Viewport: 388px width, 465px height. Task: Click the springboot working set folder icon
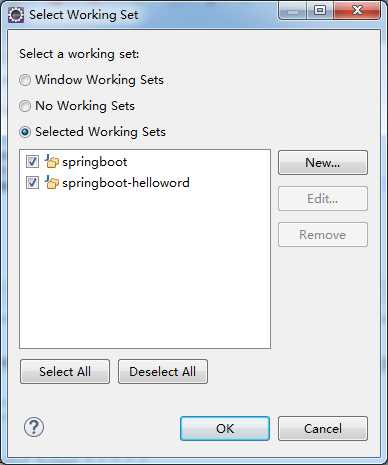[52, 162]
